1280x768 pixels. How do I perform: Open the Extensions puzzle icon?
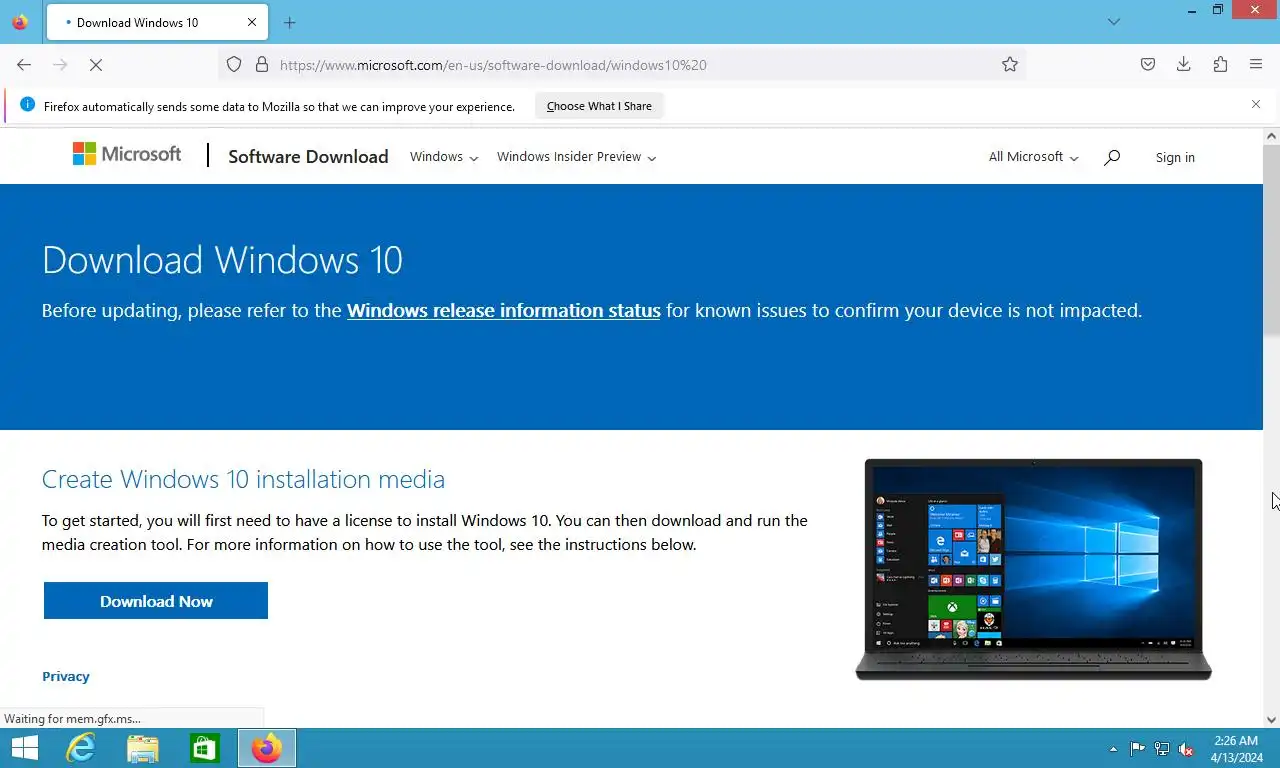tap(1220, 65)
